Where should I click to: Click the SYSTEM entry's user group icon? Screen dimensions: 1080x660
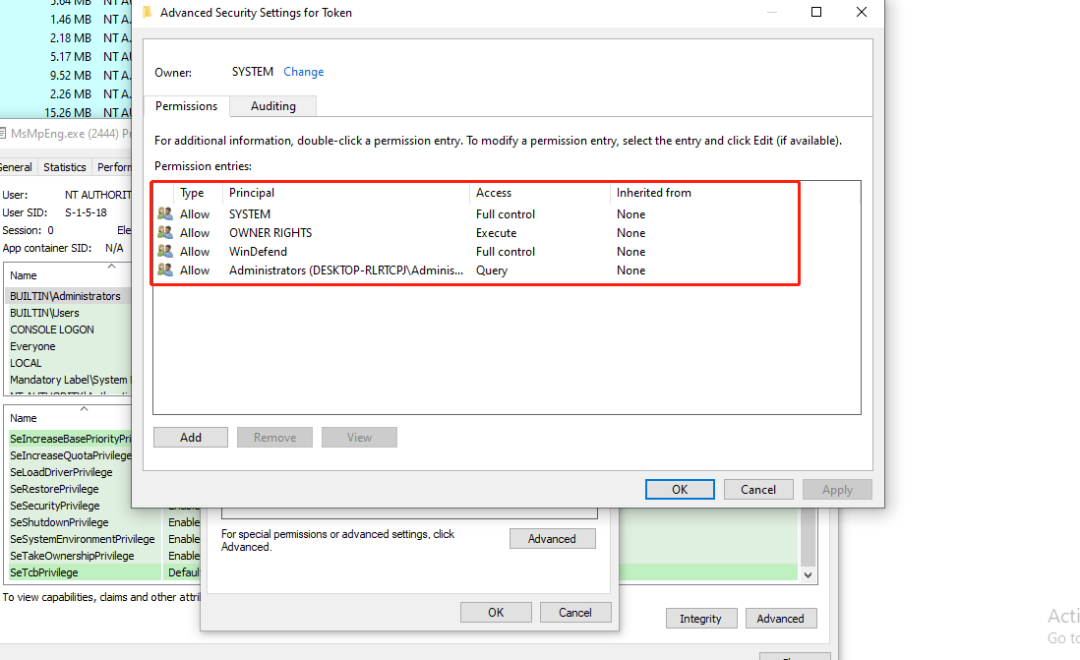pos(165,214)
